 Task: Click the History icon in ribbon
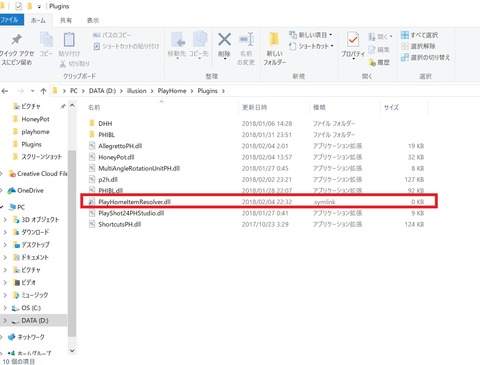tap(379, 62)
